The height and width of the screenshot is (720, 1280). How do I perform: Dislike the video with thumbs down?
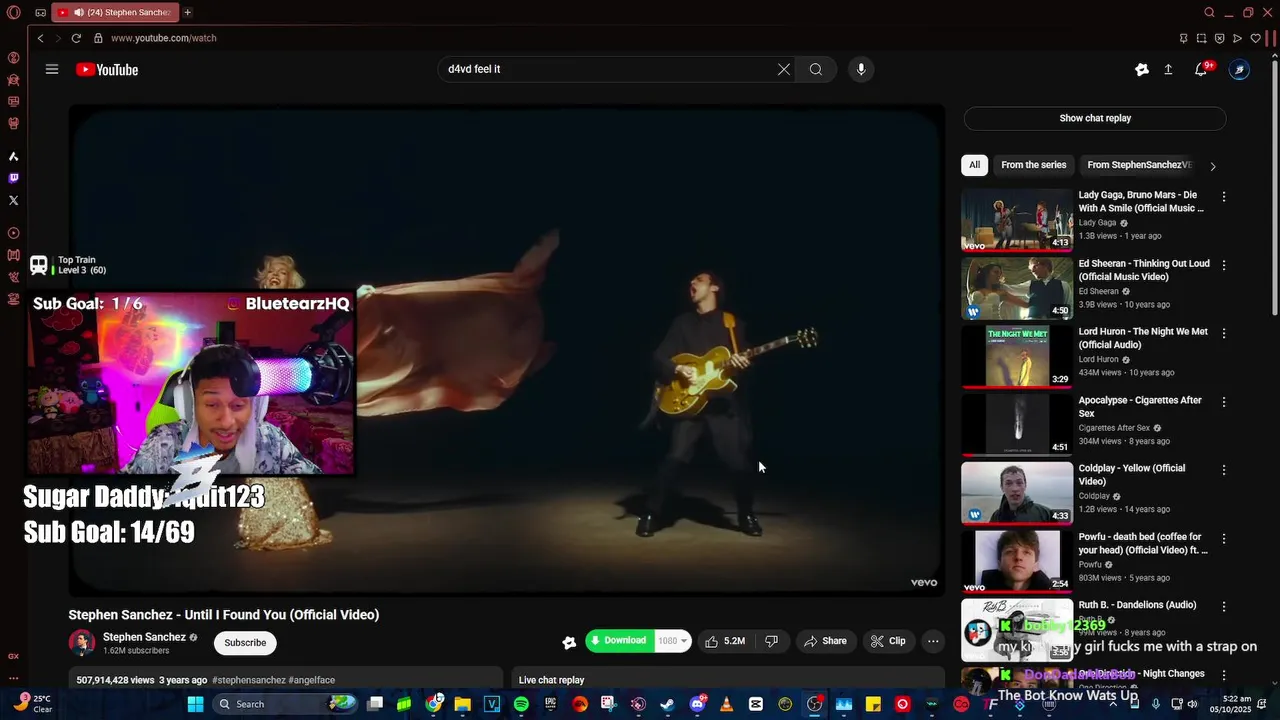pos(771,641)
